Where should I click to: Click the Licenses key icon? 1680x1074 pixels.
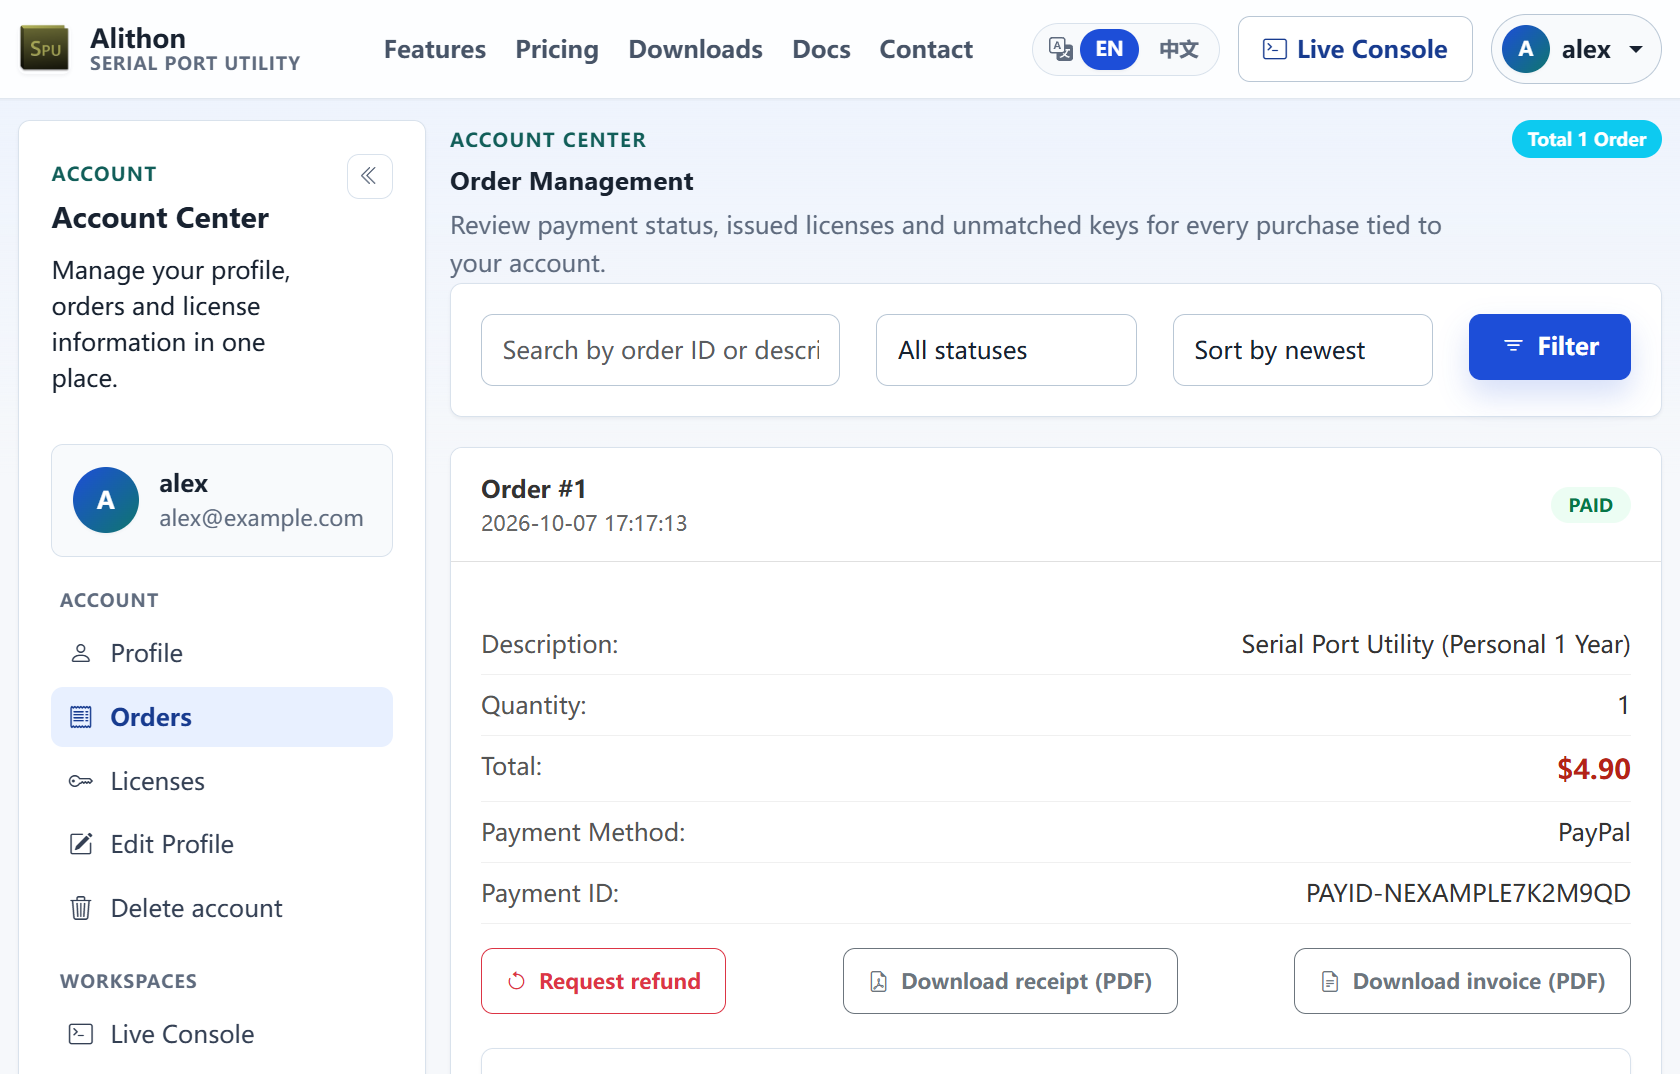click(81, 781)
